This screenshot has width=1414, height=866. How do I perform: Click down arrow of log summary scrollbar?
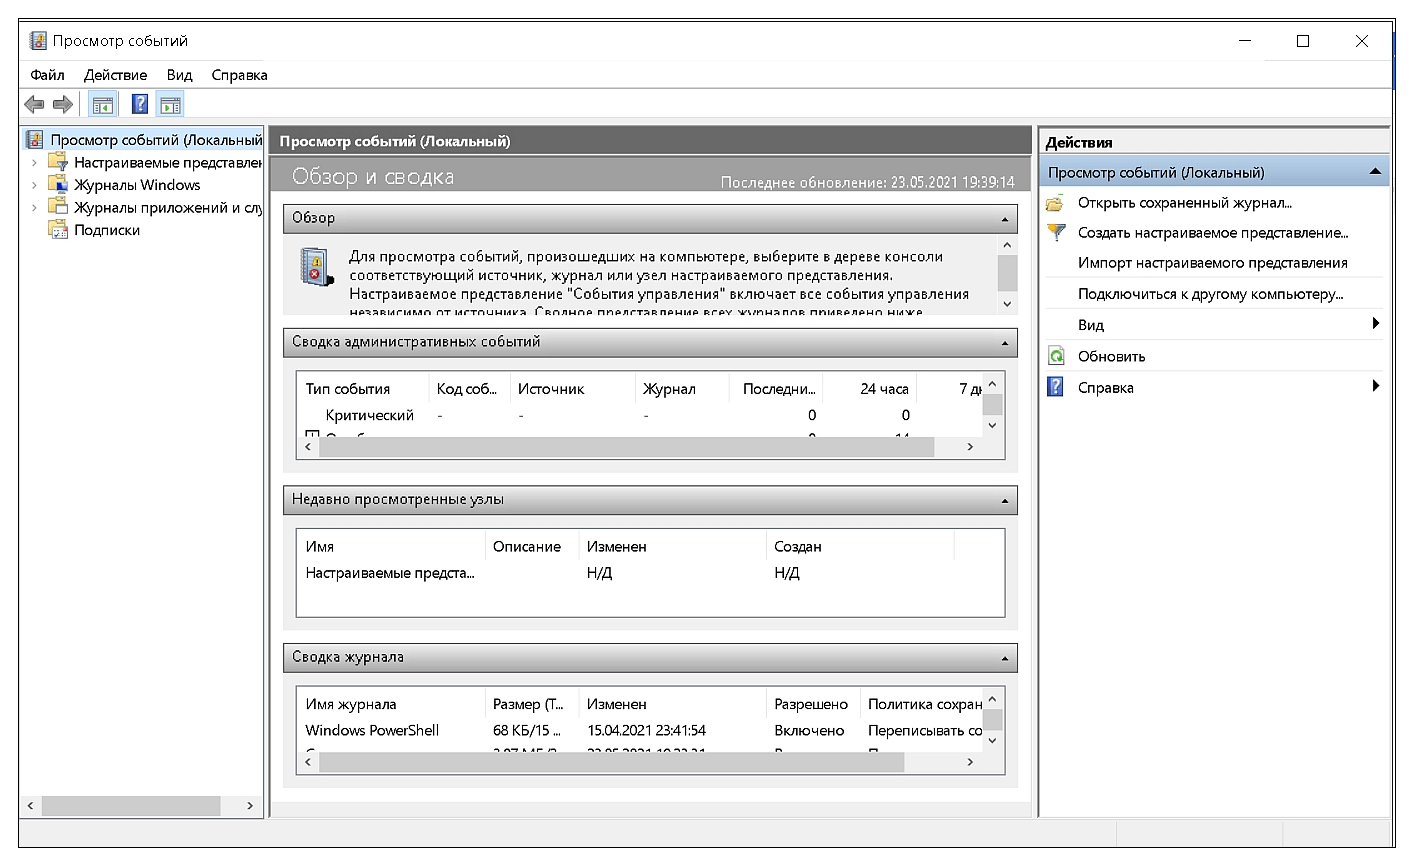992,741
